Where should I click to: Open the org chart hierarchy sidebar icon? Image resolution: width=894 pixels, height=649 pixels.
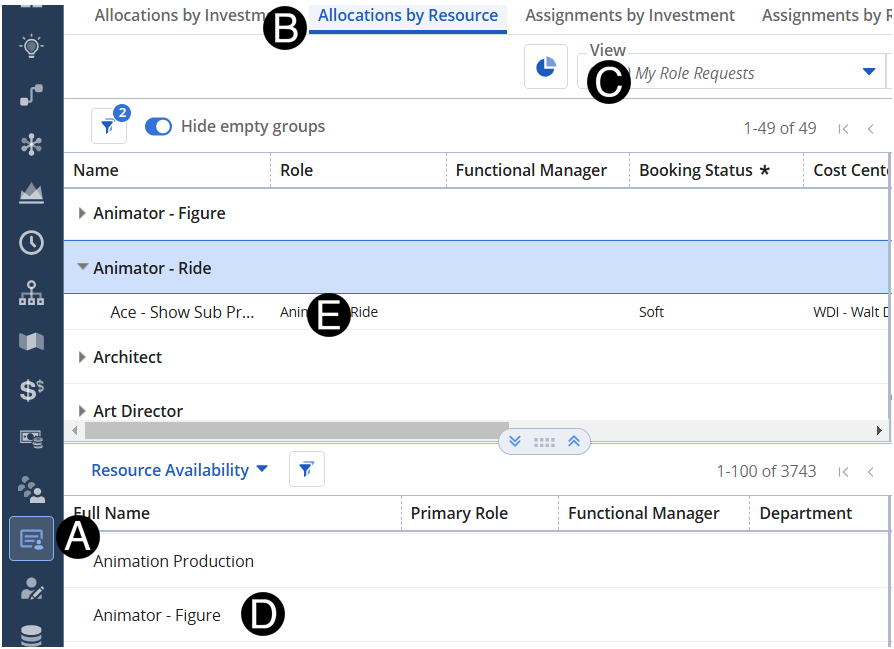31,293
